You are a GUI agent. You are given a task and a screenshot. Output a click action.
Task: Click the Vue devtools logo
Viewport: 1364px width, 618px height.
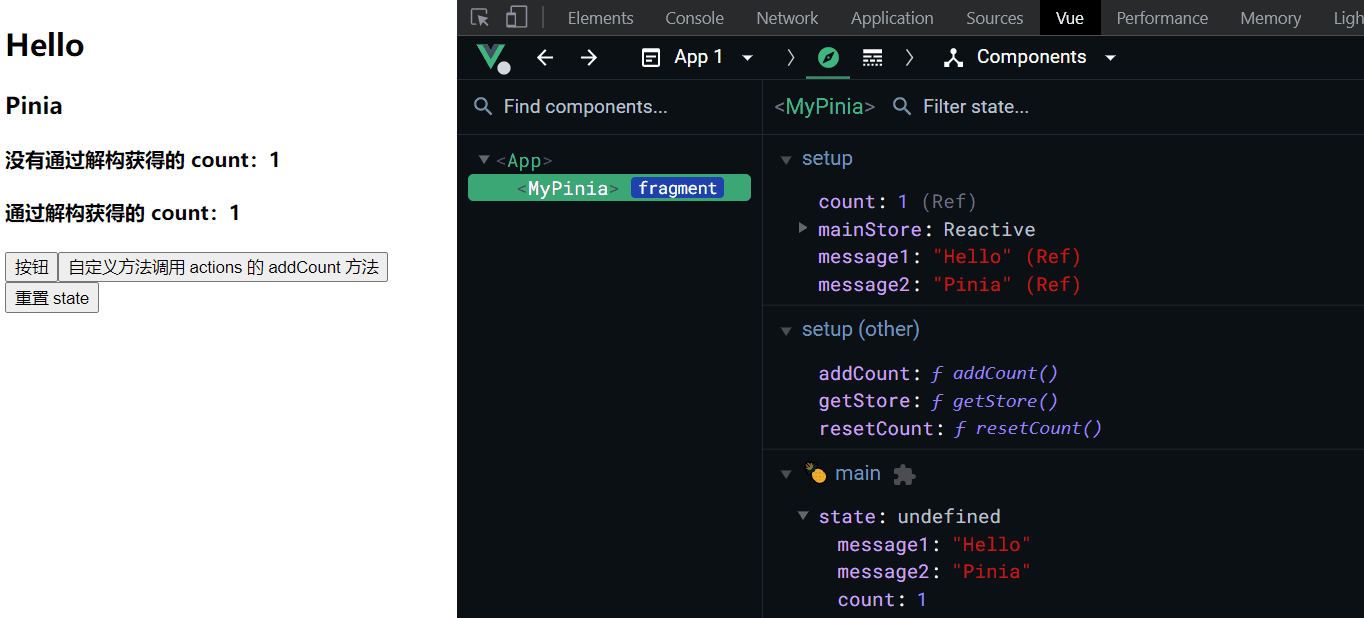coord(492,58)
